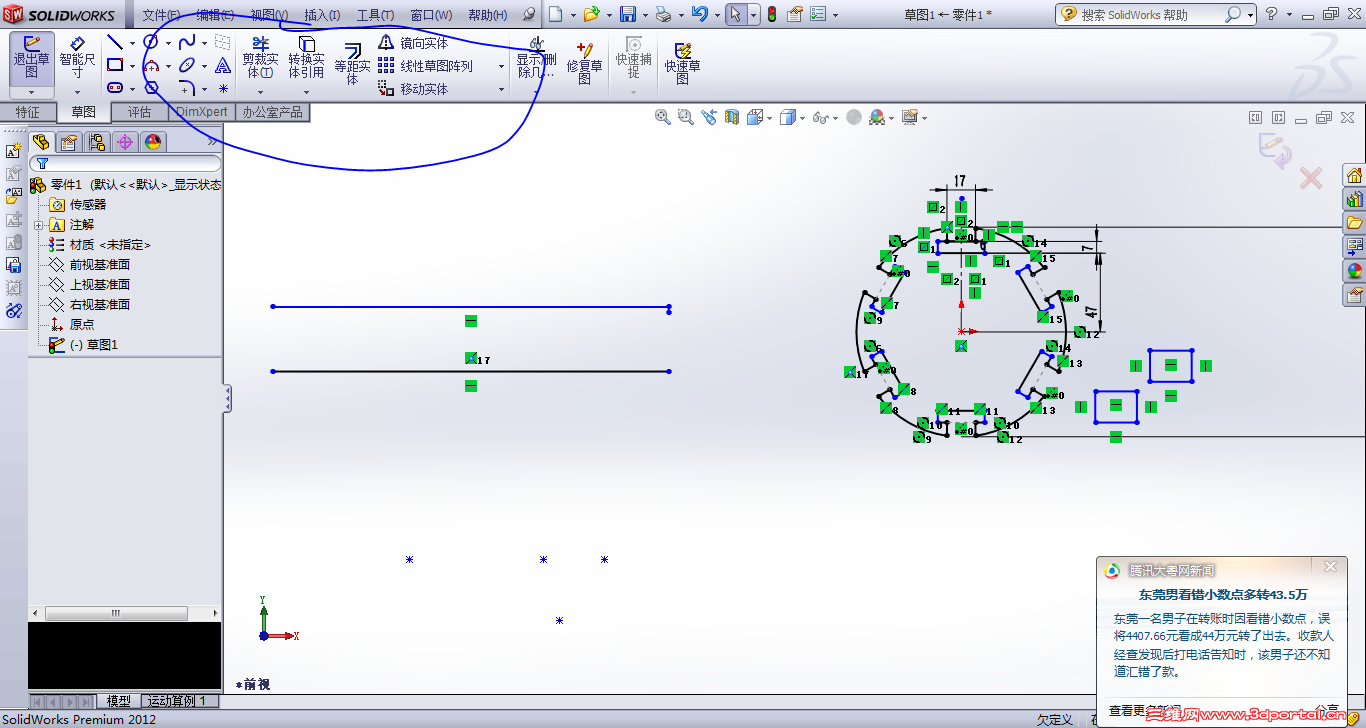Open the 模型 (Model) bottom tab

[119, 701]
